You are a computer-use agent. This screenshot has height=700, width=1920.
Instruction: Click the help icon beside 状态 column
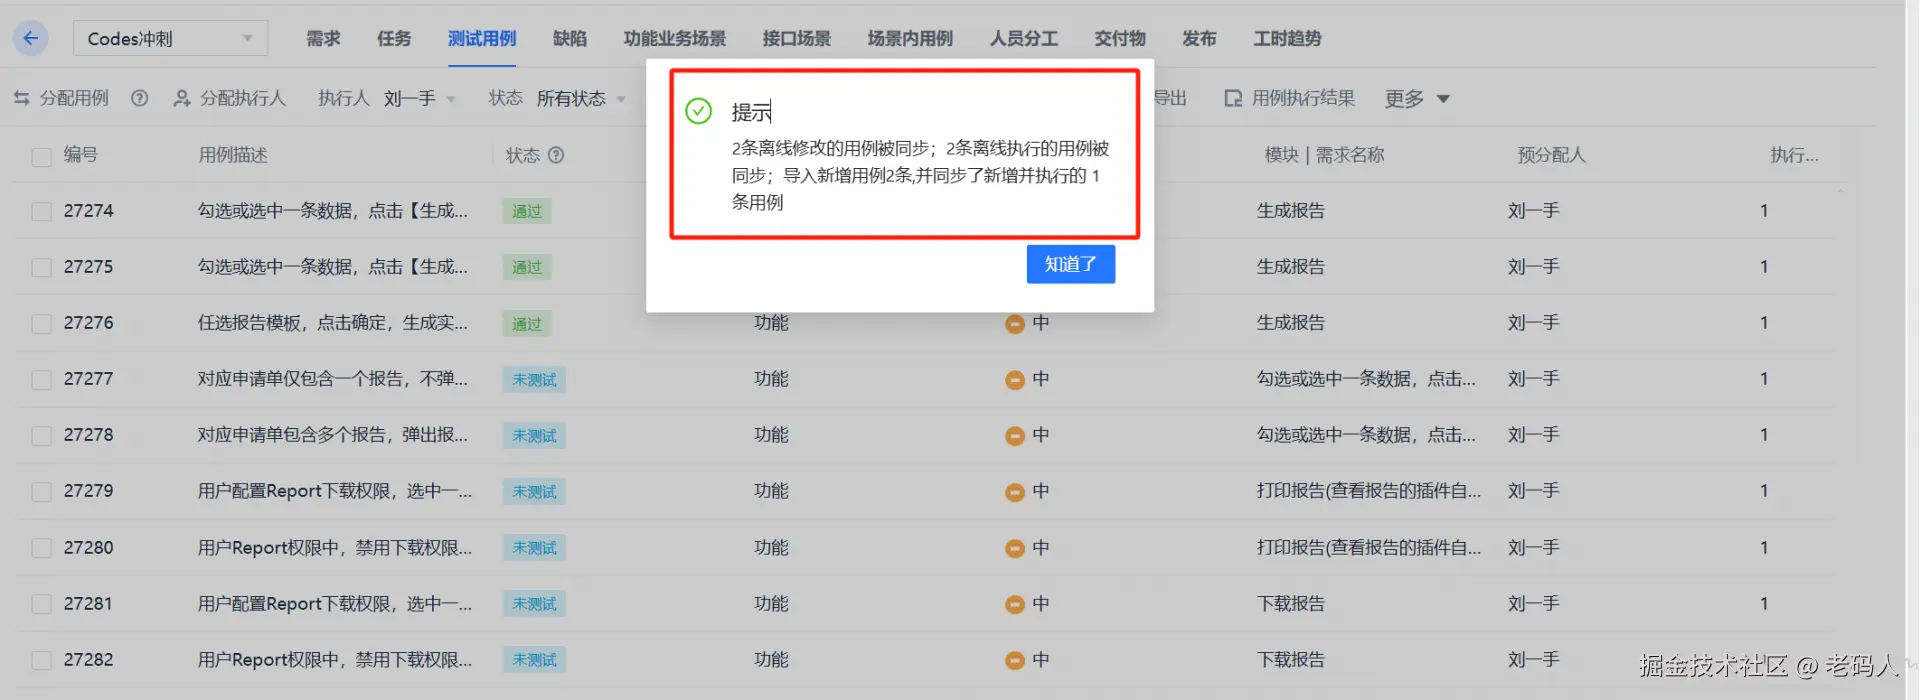coord(556,155)
